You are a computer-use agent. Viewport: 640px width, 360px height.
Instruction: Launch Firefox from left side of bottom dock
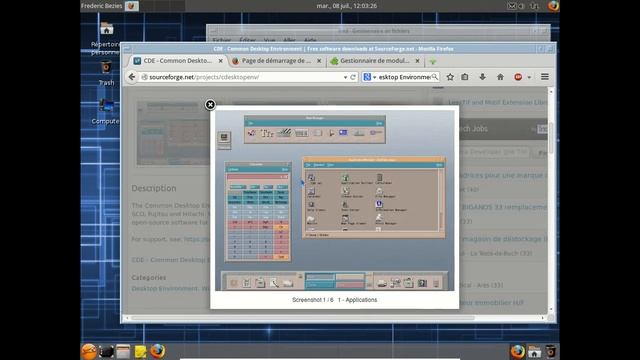tap(158, 351)
